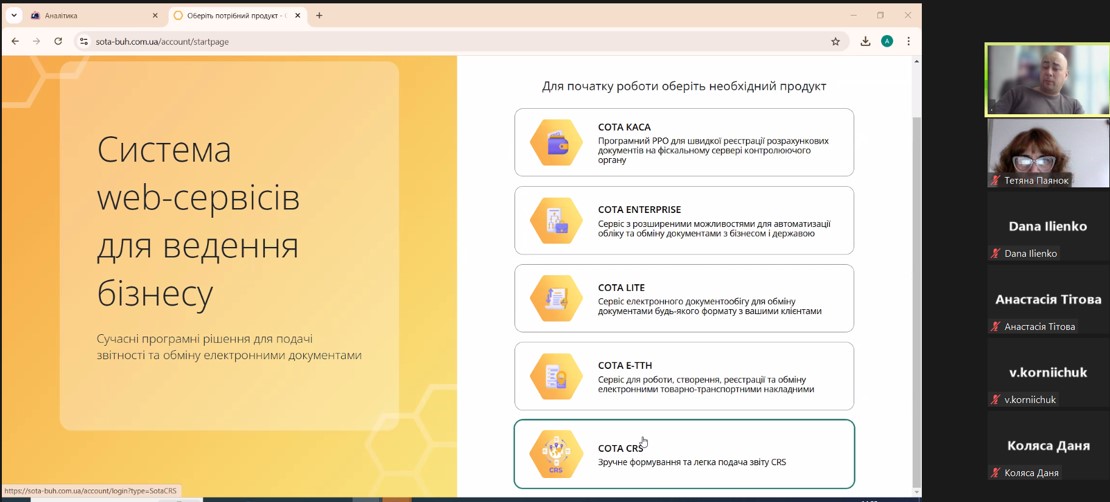The width and height of the screenshot is (1110, 502).
Task: Select Тетяна Паянок video thumbnail
Action: coord(1048,153)
